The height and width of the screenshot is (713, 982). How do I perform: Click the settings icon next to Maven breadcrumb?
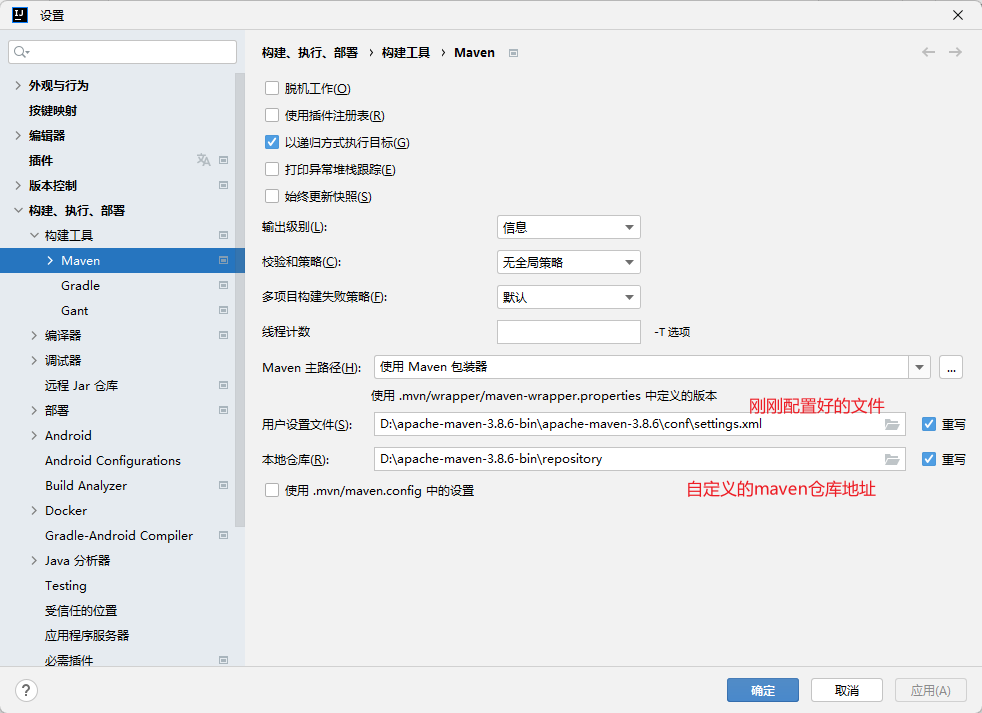click(512, 52)
